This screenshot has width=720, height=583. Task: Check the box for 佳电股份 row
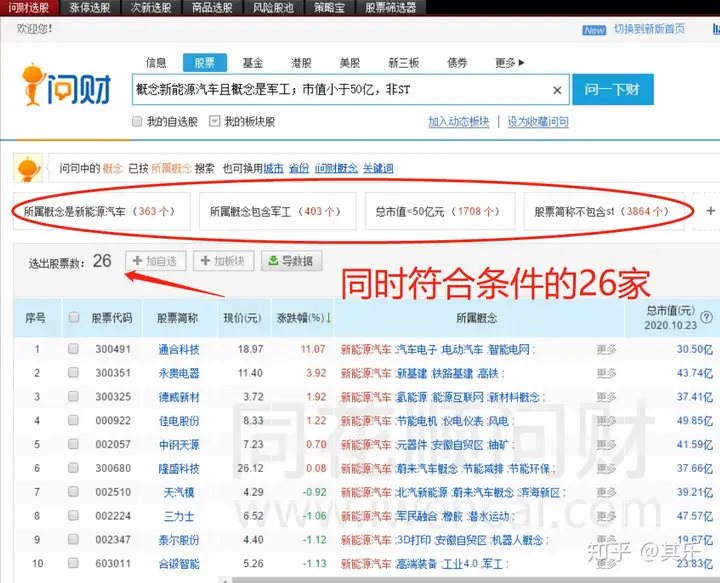click(73, 420)
